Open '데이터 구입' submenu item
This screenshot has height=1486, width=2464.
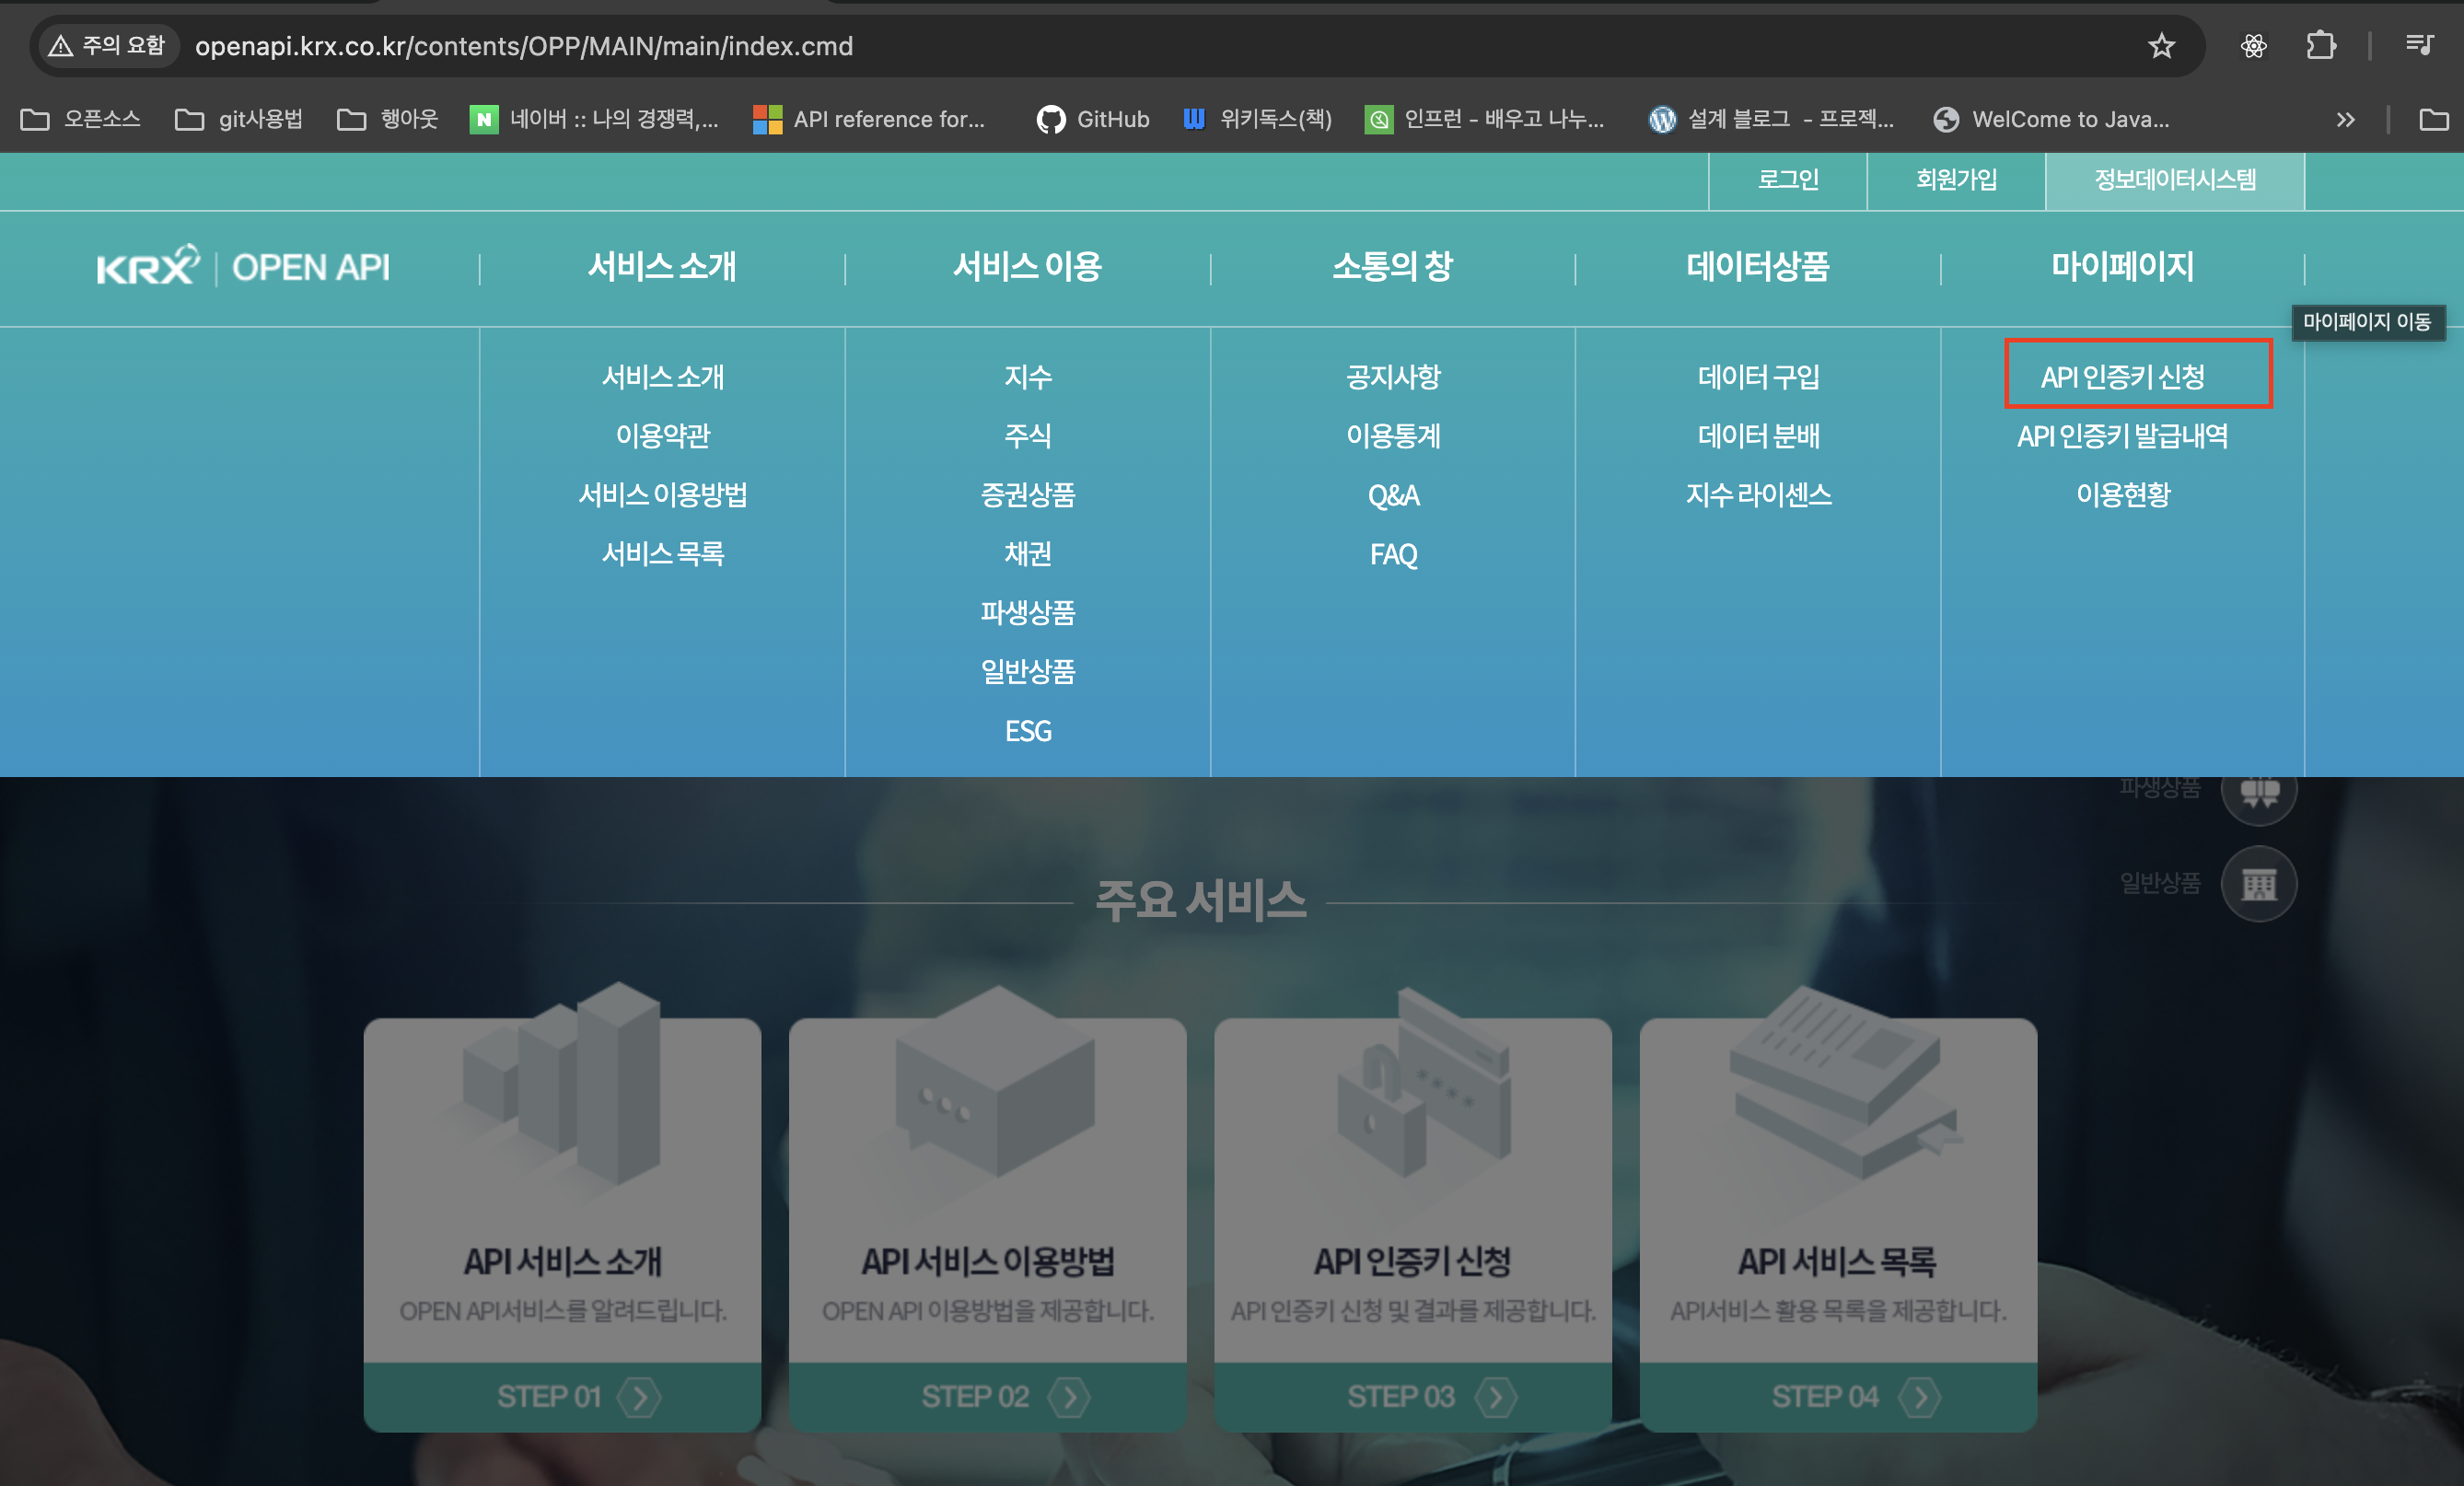click(1758, 377)
